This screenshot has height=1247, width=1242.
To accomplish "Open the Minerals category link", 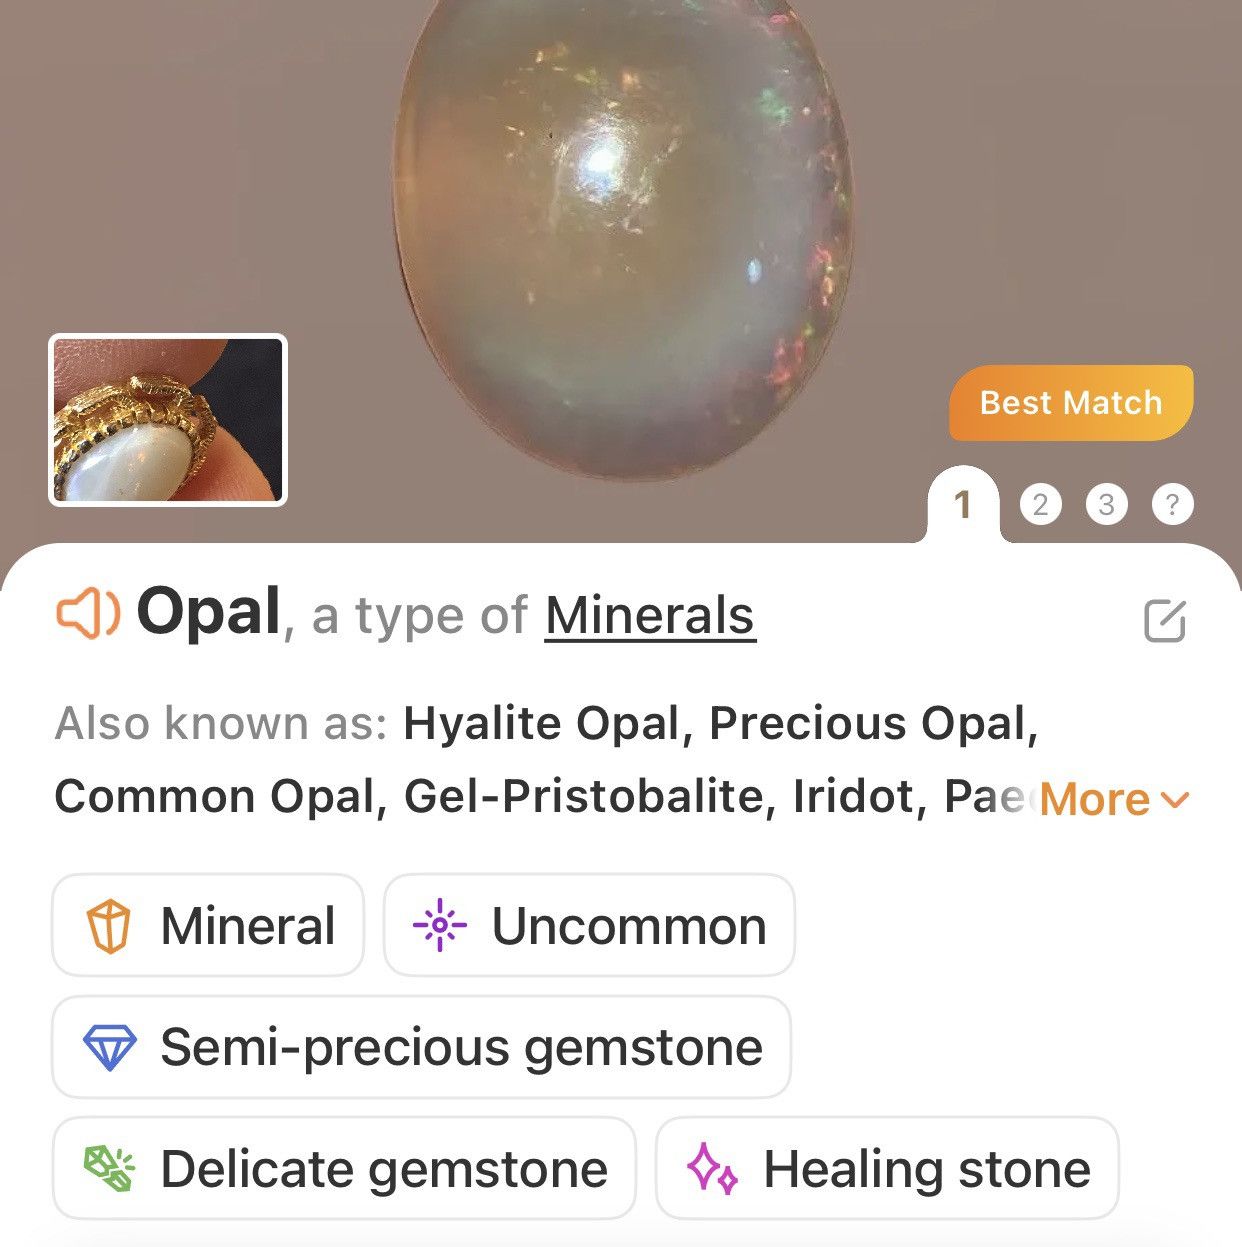I will 650,615.
